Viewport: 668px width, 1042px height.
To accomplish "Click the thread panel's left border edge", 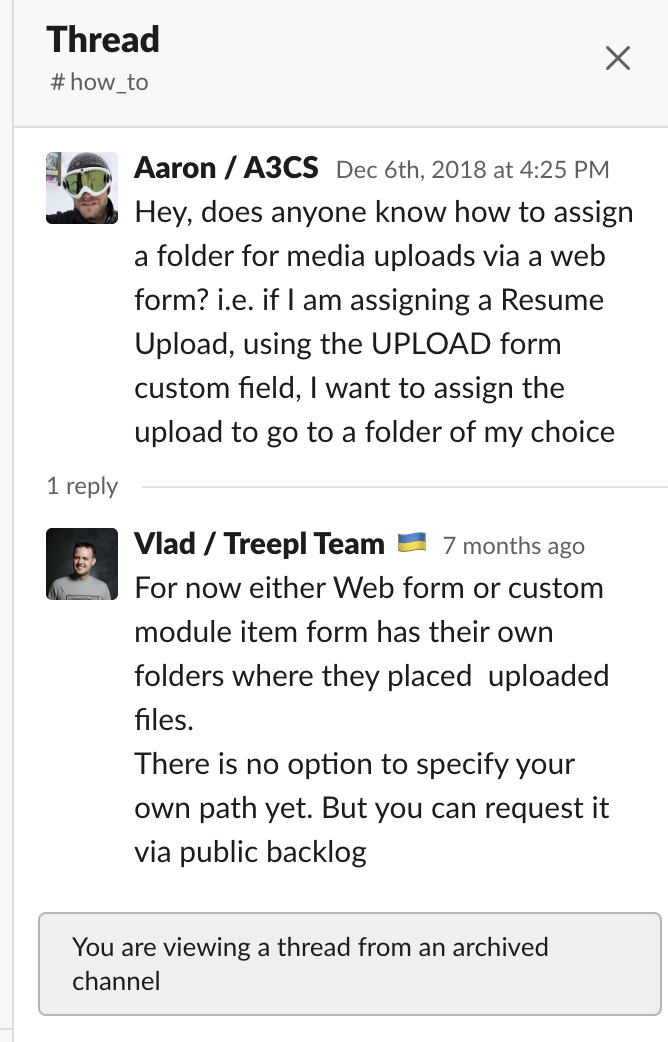I will click(x=13, y=521).
